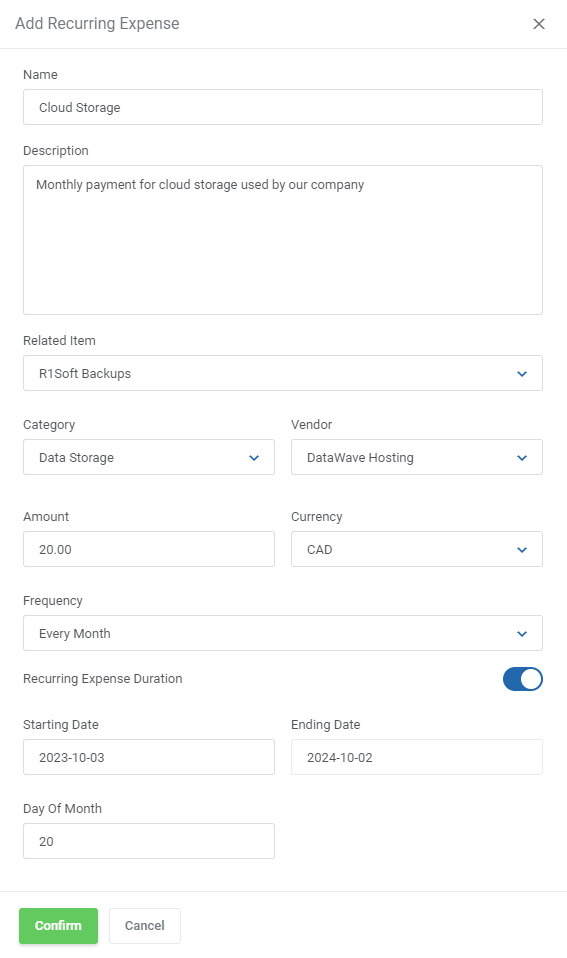Click the Frequency label
The image size is (567, 958).
53,601
